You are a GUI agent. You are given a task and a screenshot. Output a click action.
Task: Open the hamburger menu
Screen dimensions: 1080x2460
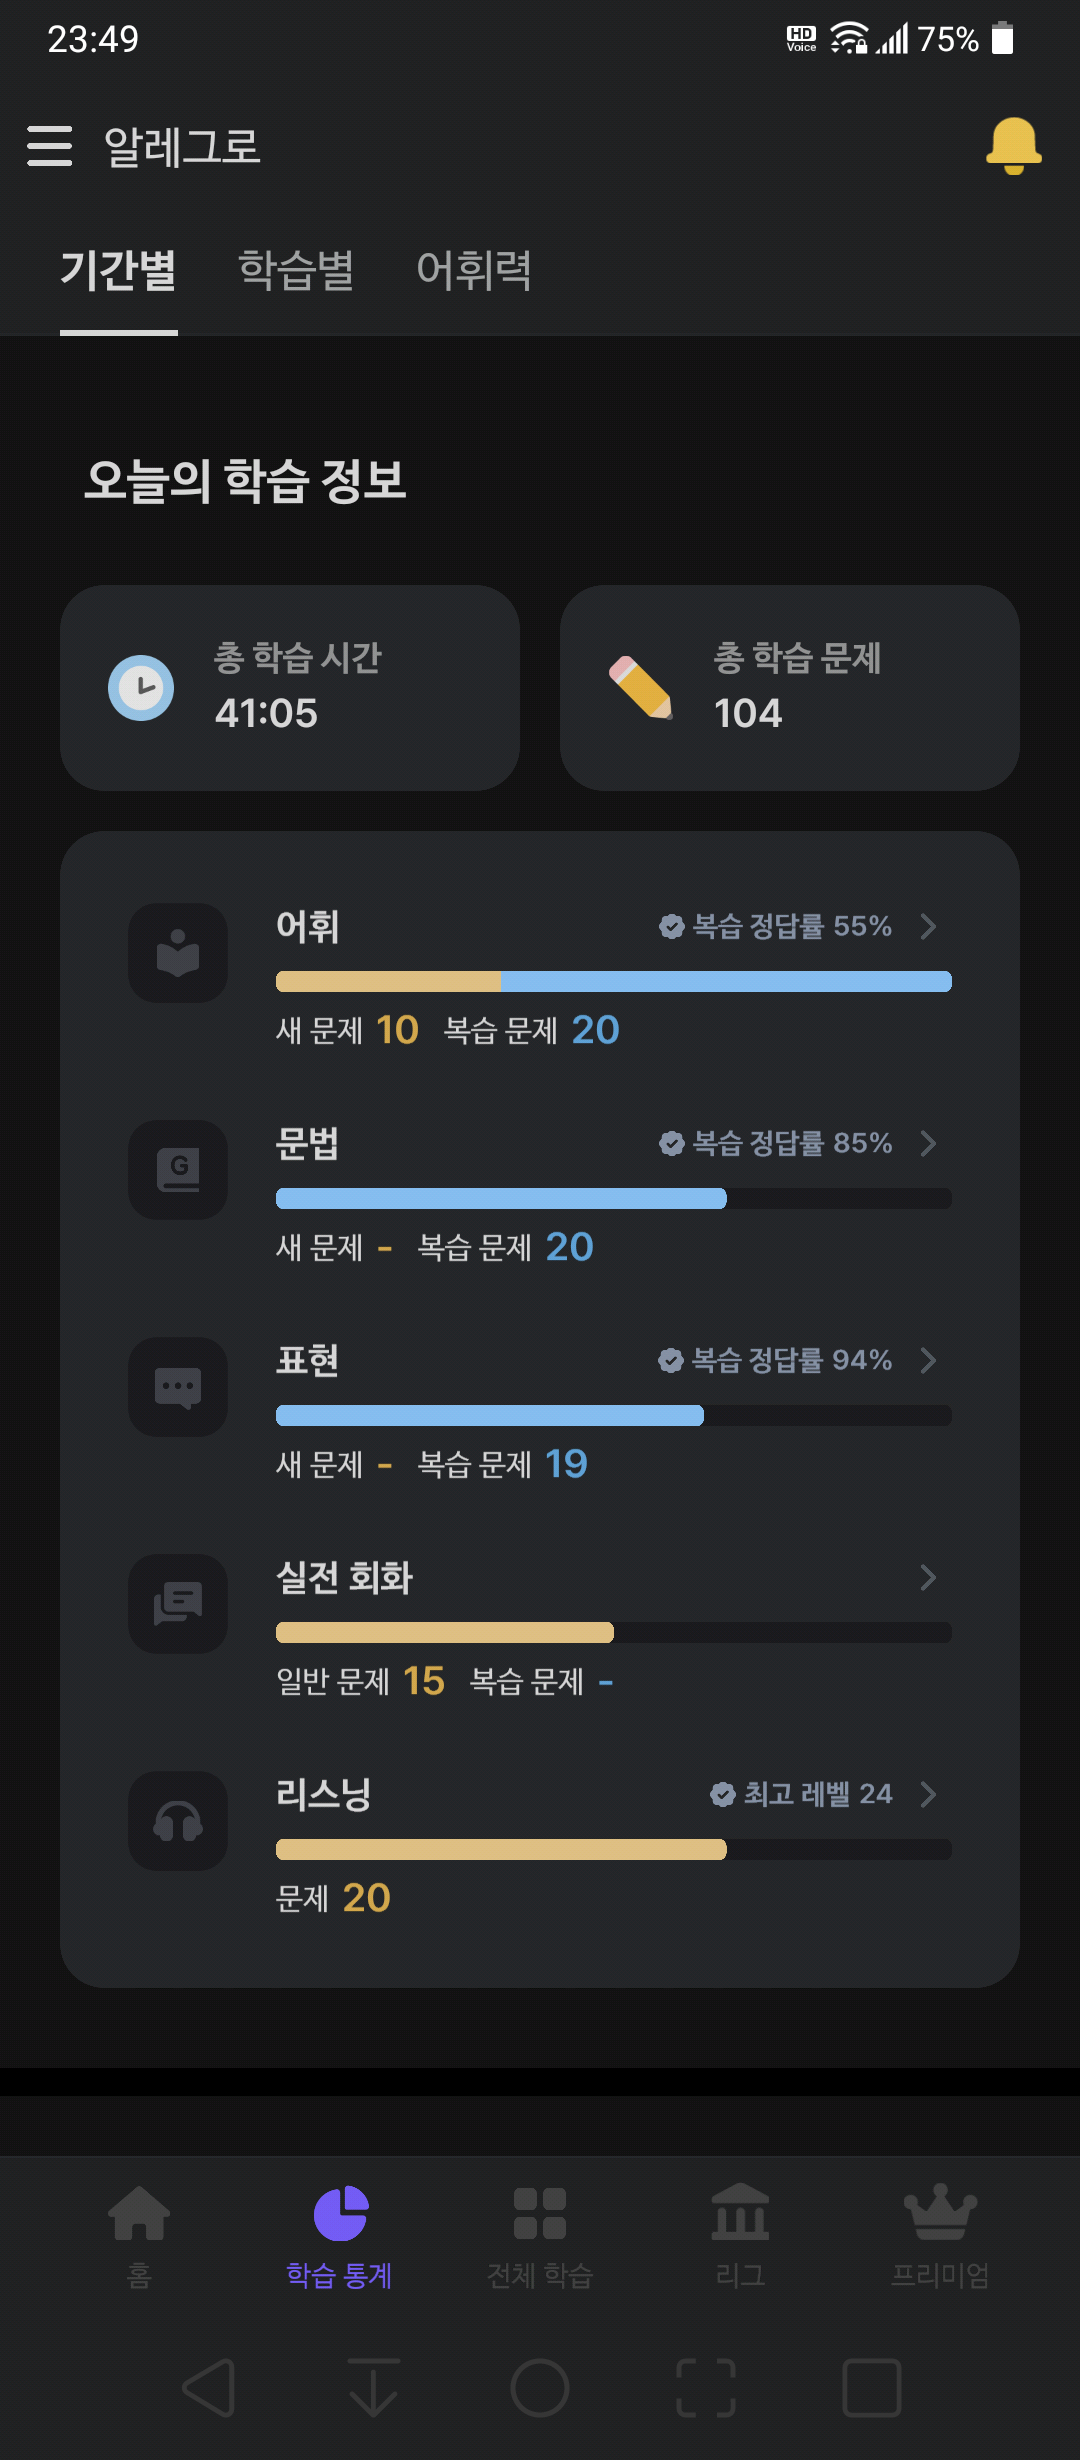pos(50,146)
